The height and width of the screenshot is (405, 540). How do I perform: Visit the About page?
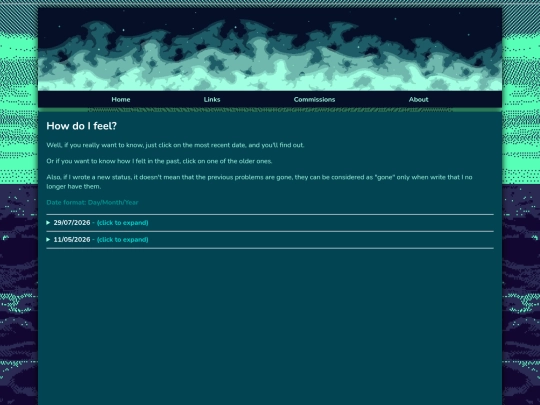coord(418,100)
